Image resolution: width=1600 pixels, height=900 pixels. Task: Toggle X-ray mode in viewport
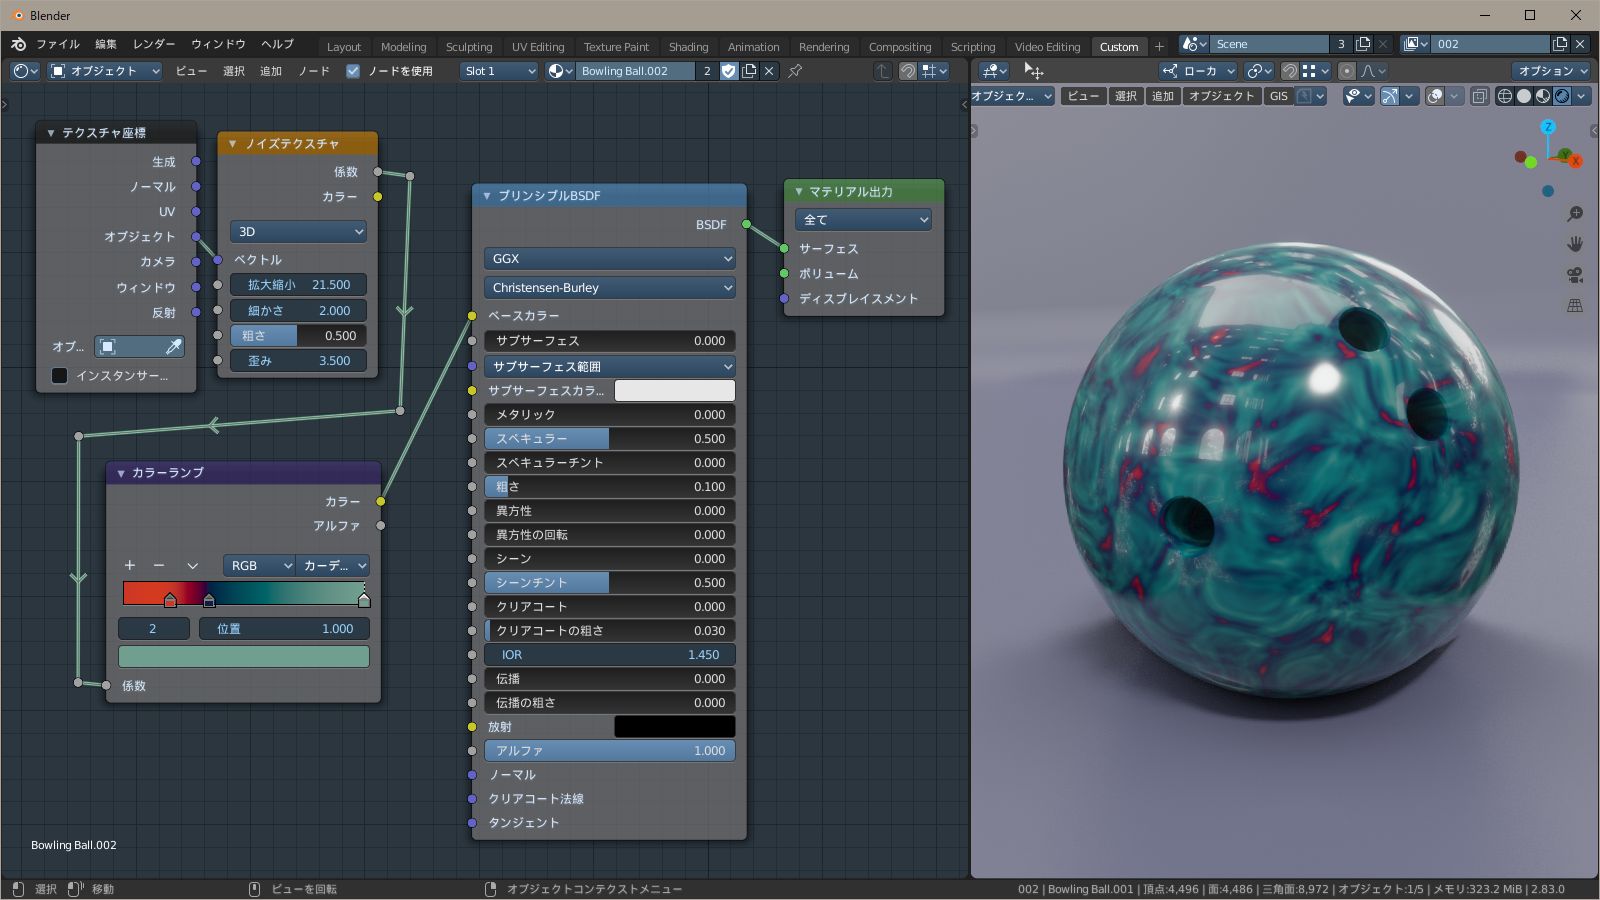click(1479, 96)
